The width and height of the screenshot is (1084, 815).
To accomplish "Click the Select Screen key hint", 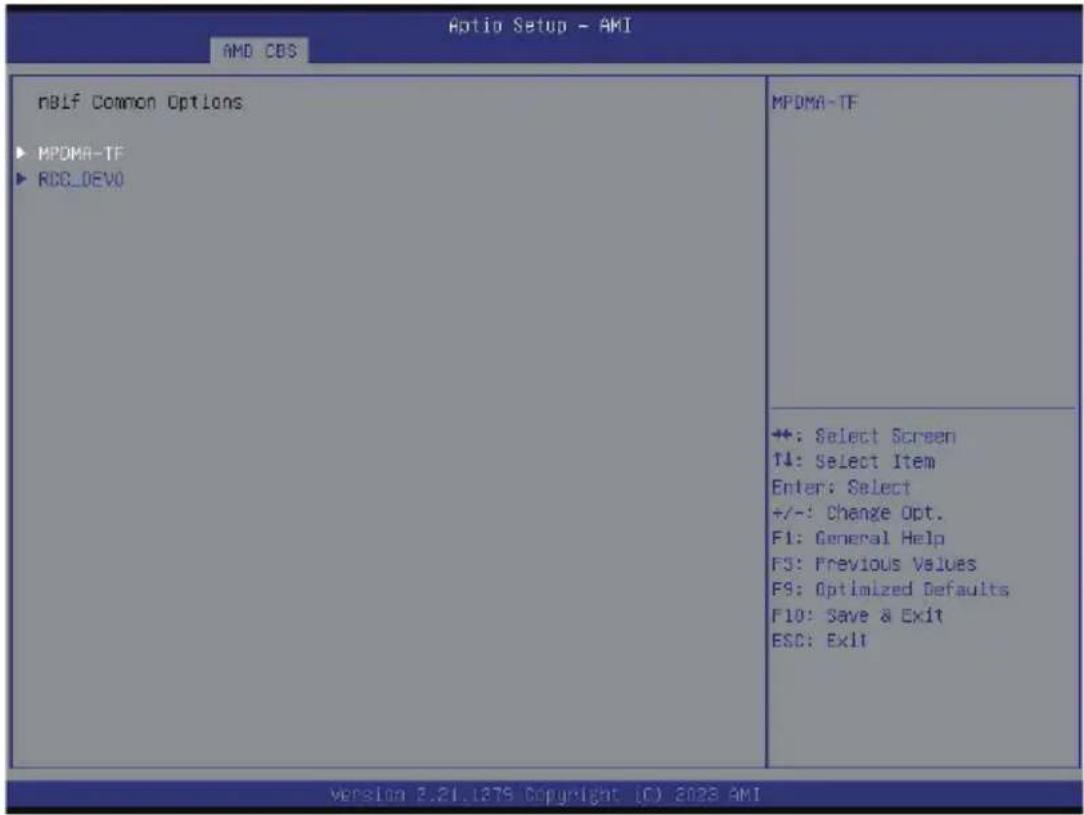I will coord(864,436).
